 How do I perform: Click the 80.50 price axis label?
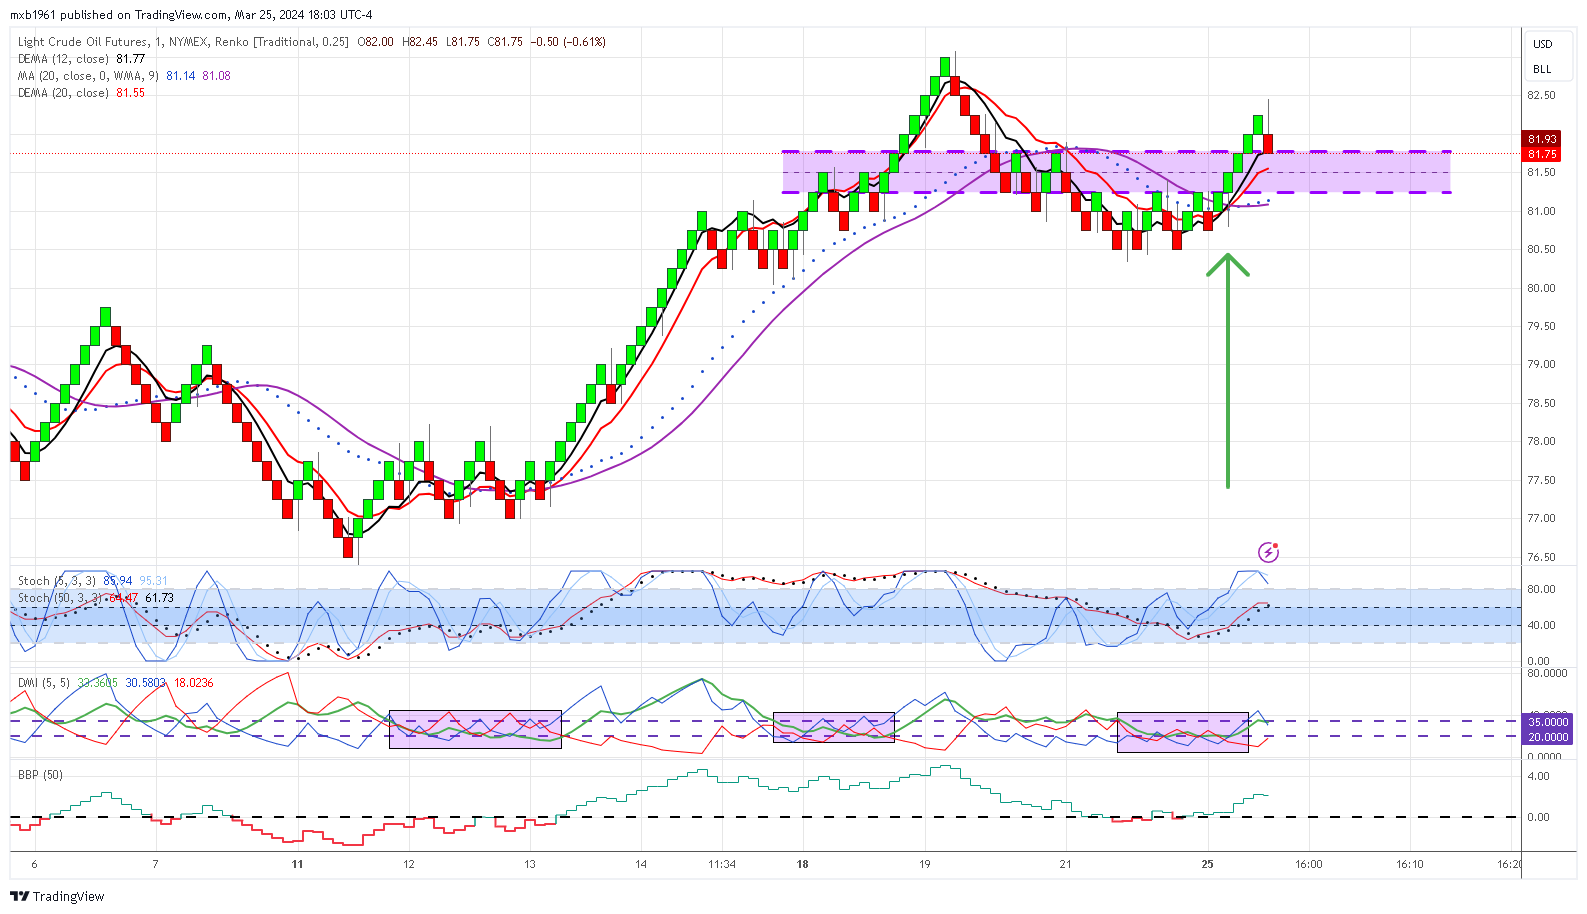point(1541,250)
